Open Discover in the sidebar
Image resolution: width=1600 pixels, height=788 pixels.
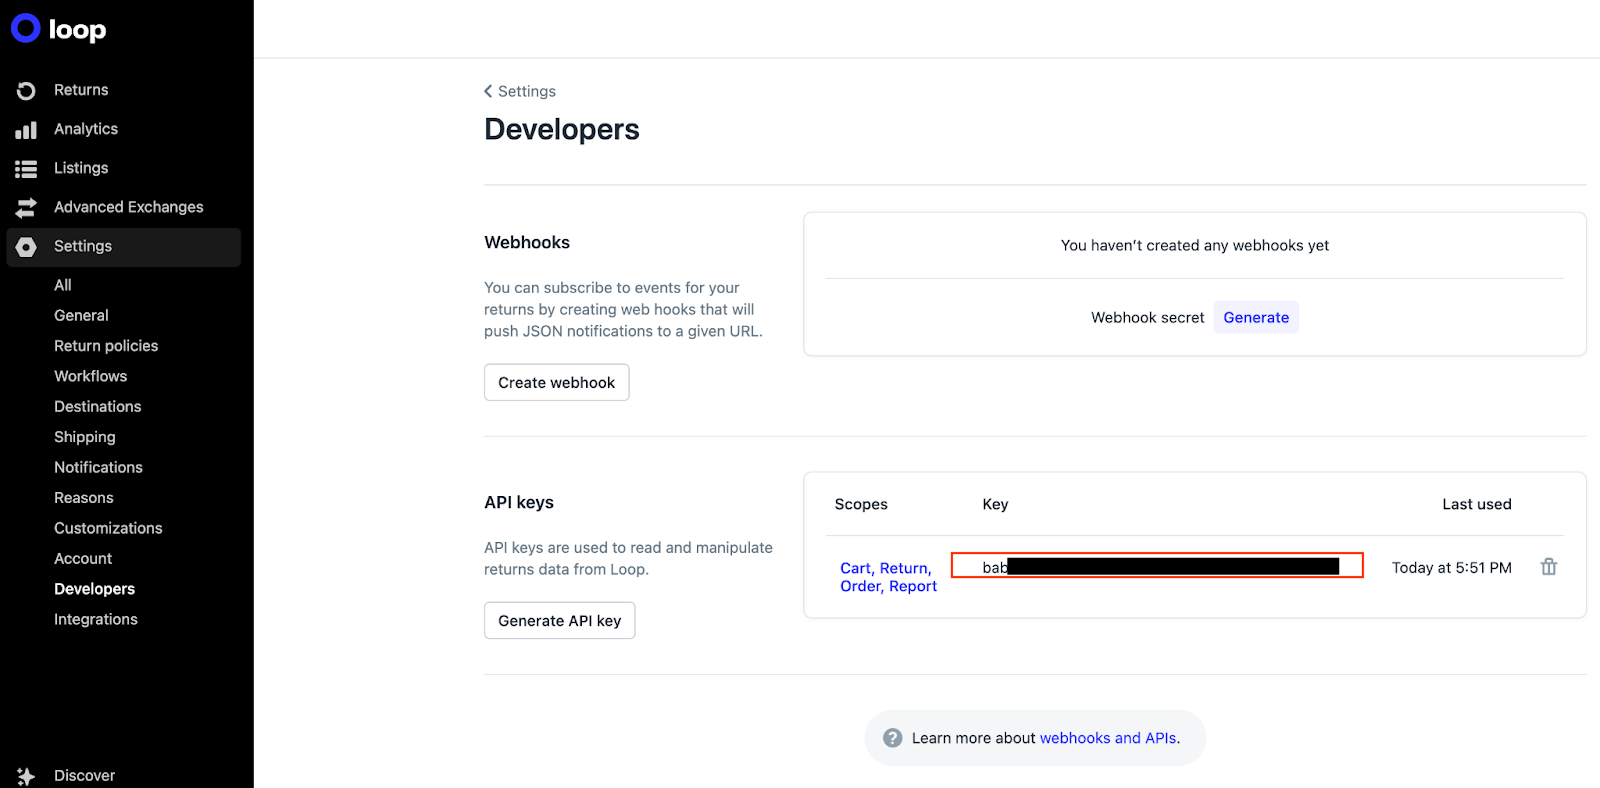pos(85,776)
